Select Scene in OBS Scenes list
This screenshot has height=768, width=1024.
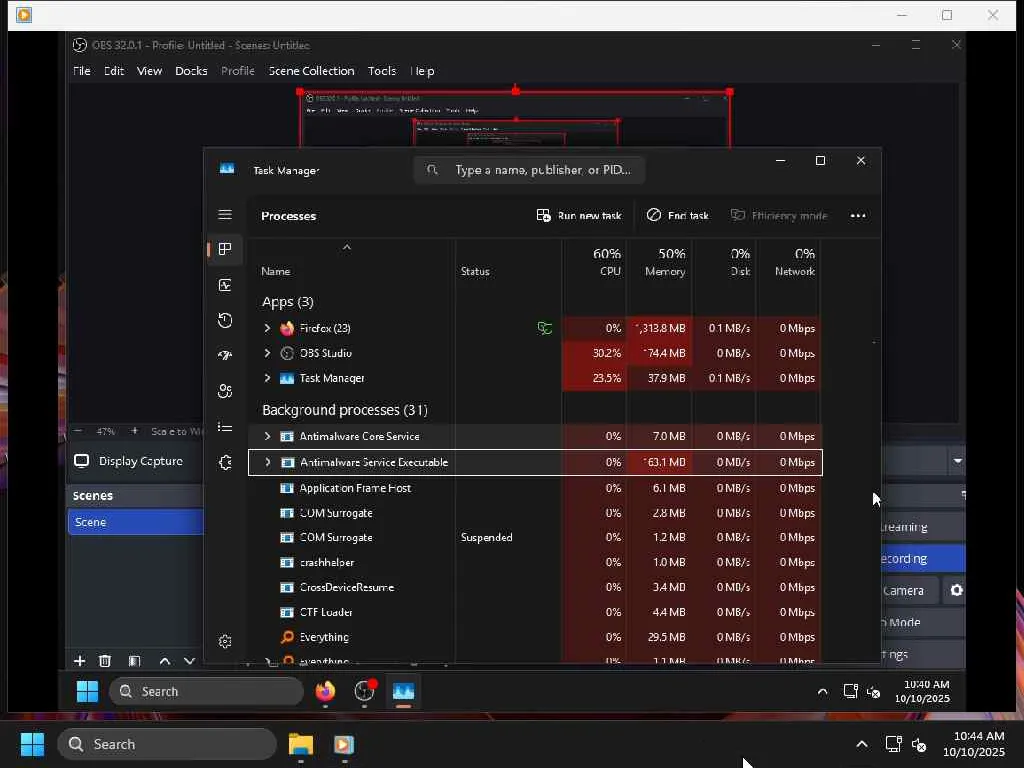(x=136, y=522)
